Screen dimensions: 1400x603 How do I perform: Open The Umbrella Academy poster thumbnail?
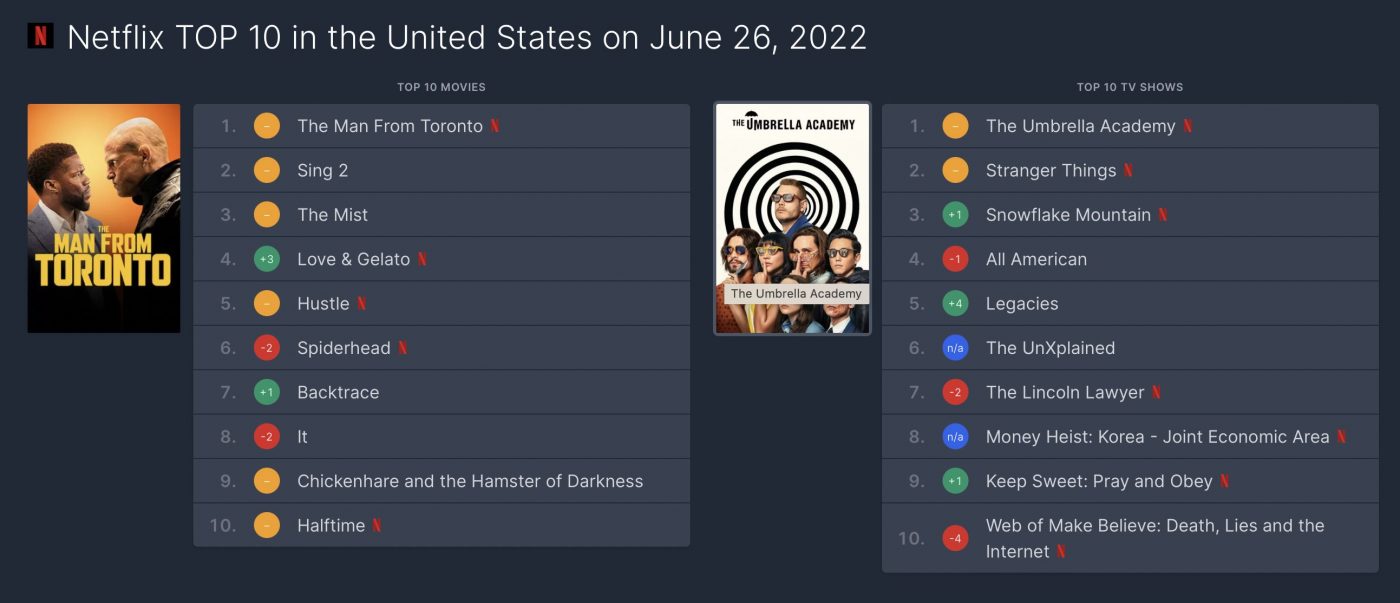point(792,218)
